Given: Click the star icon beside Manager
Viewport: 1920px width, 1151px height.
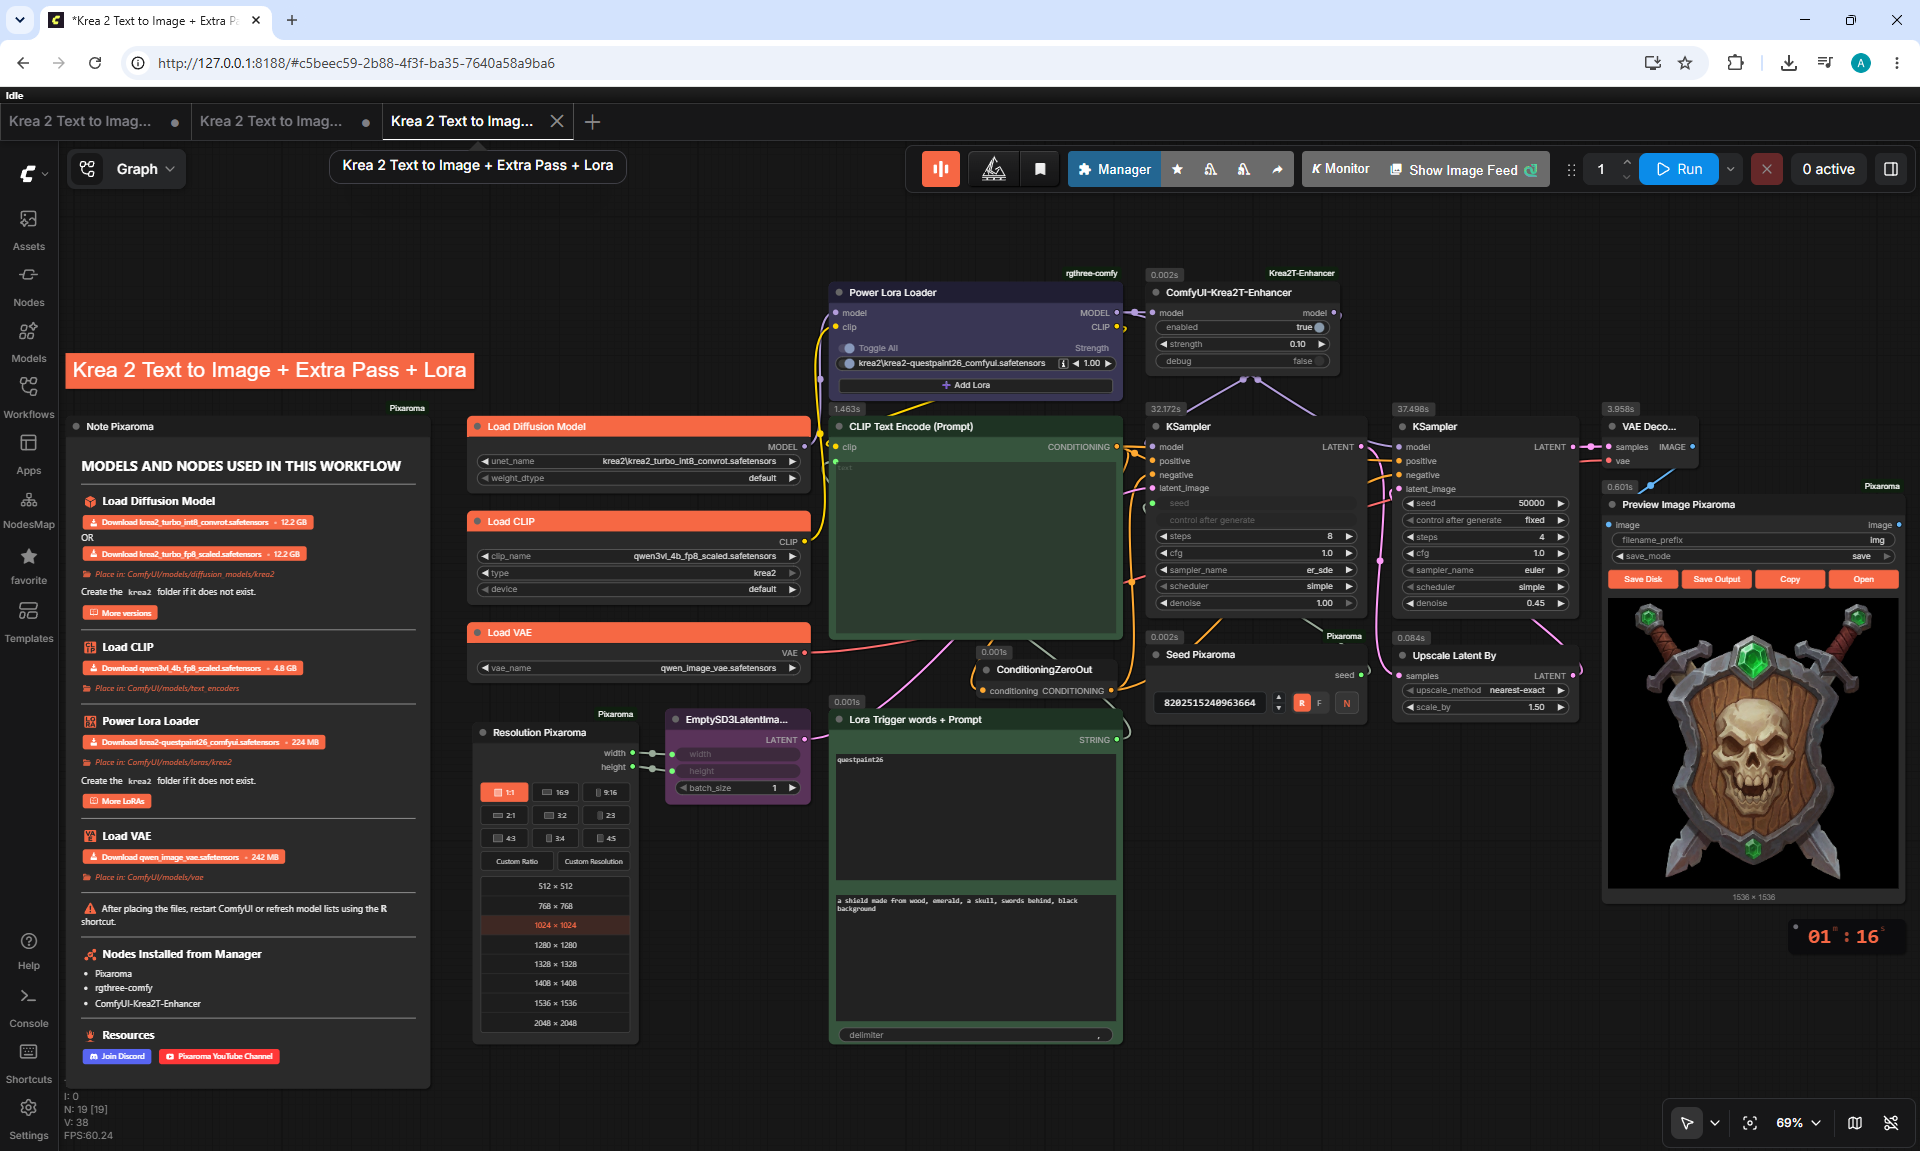Looking at the screenshot, I should click(1177, 169).
